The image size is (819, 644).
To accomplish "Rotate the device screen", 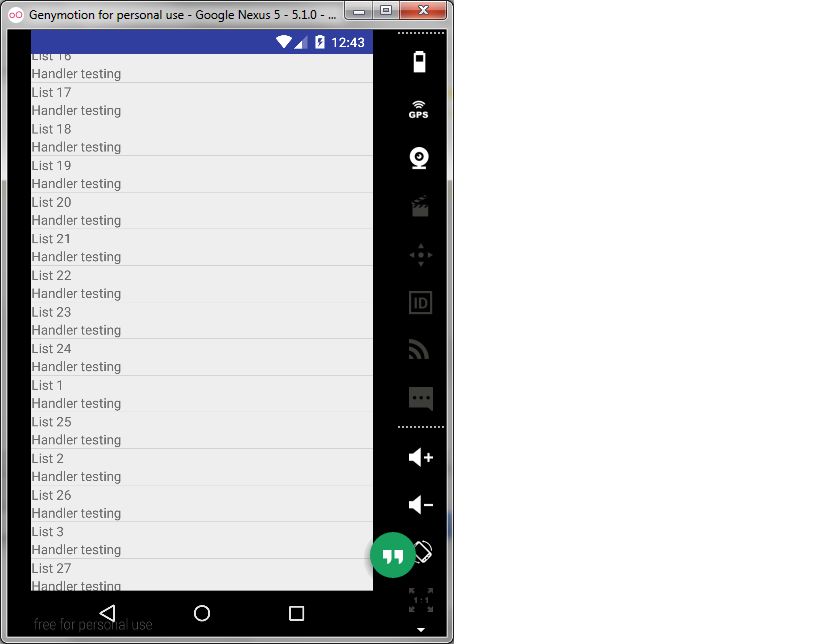I will click(x=423, y=552).
